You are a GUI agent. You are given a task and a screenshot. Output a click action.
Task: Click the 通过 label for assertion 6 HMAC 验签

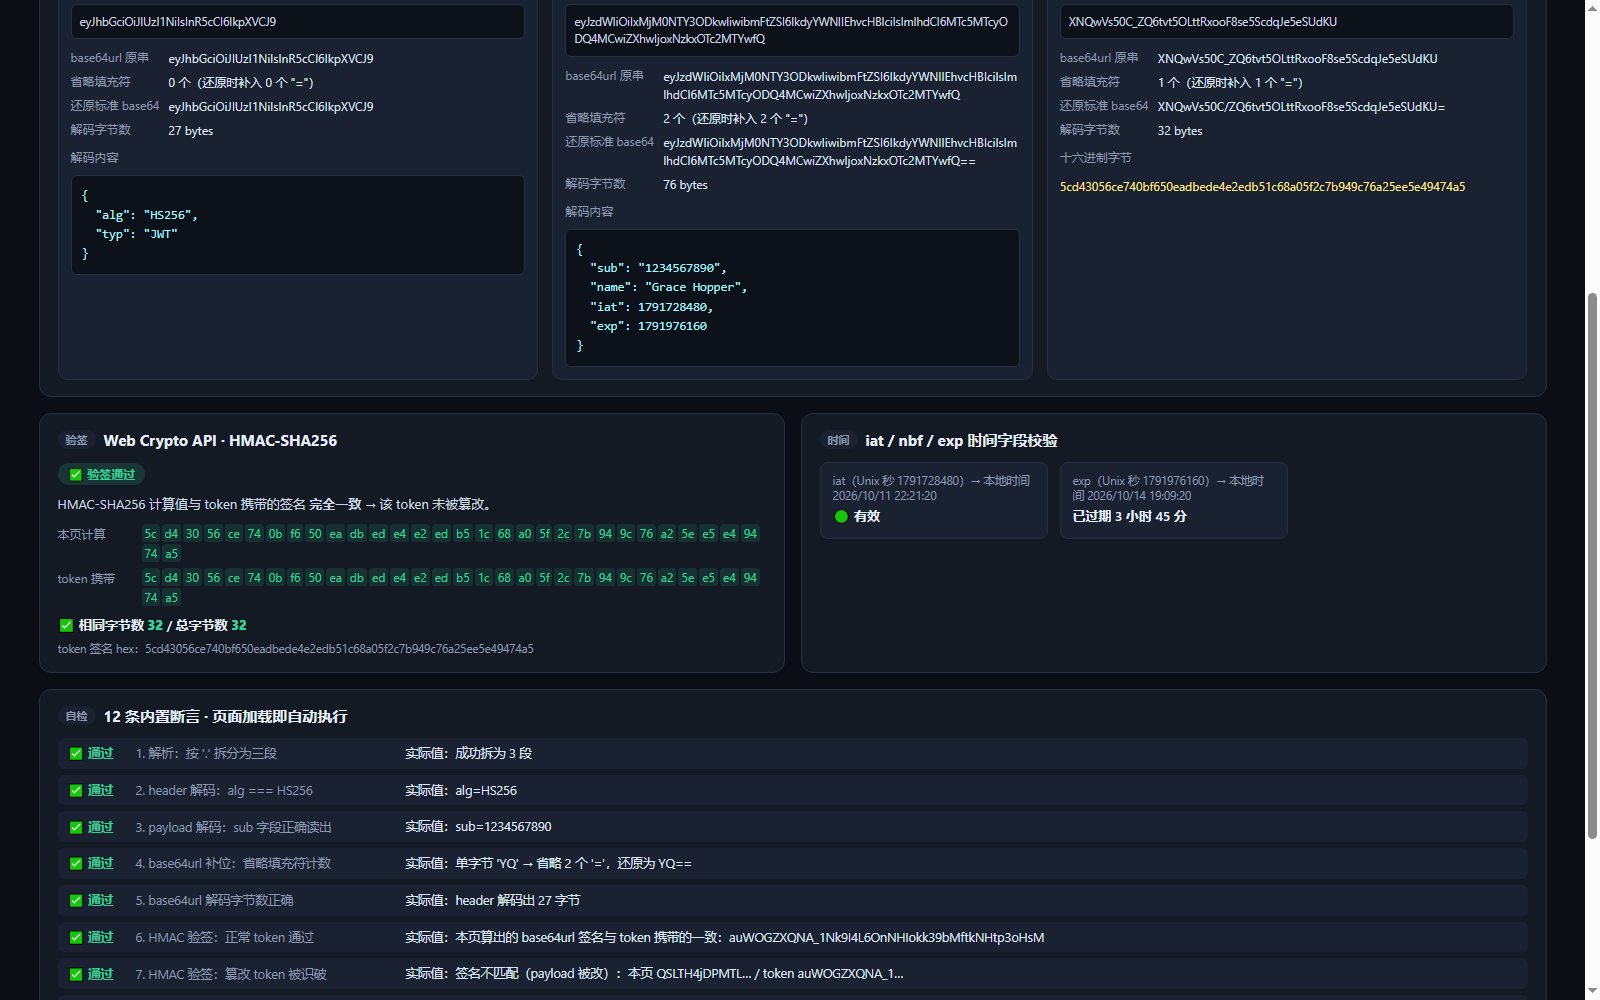coord(101,938)
